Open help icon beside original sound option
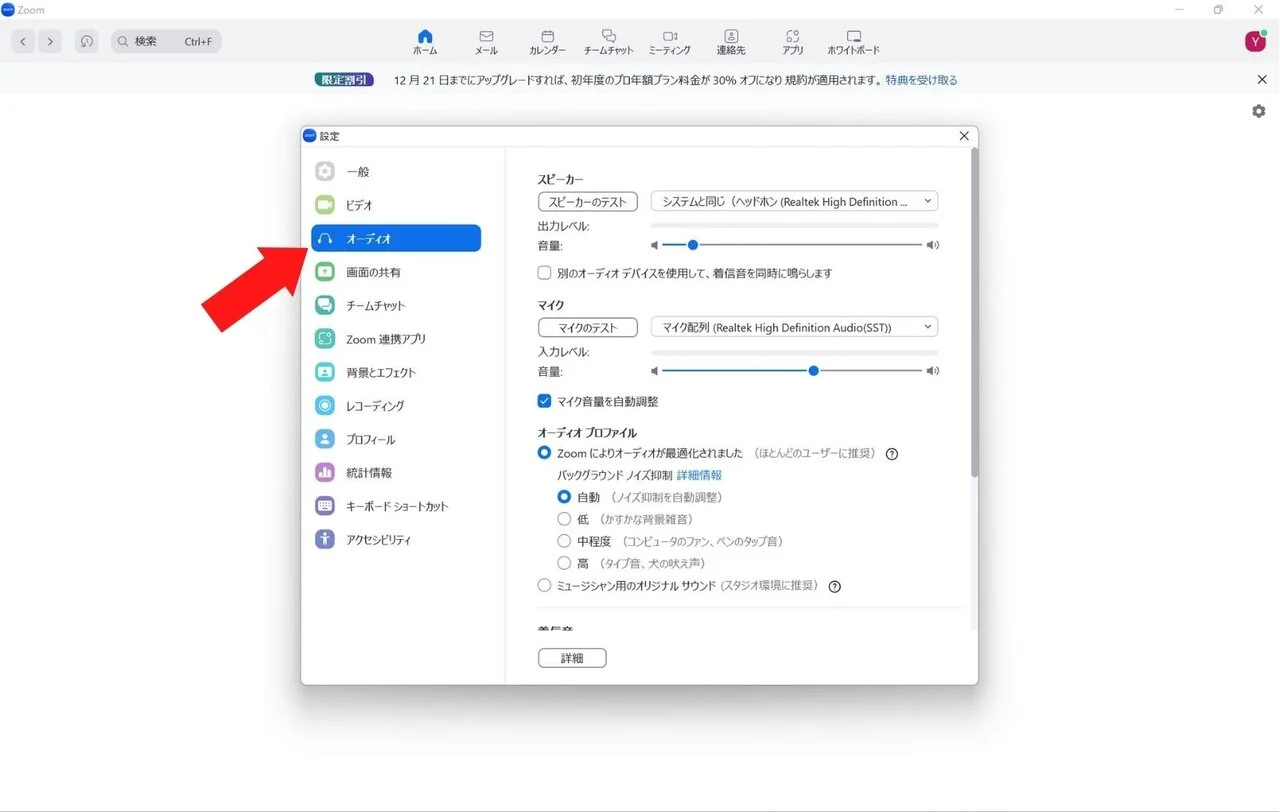 835,587
